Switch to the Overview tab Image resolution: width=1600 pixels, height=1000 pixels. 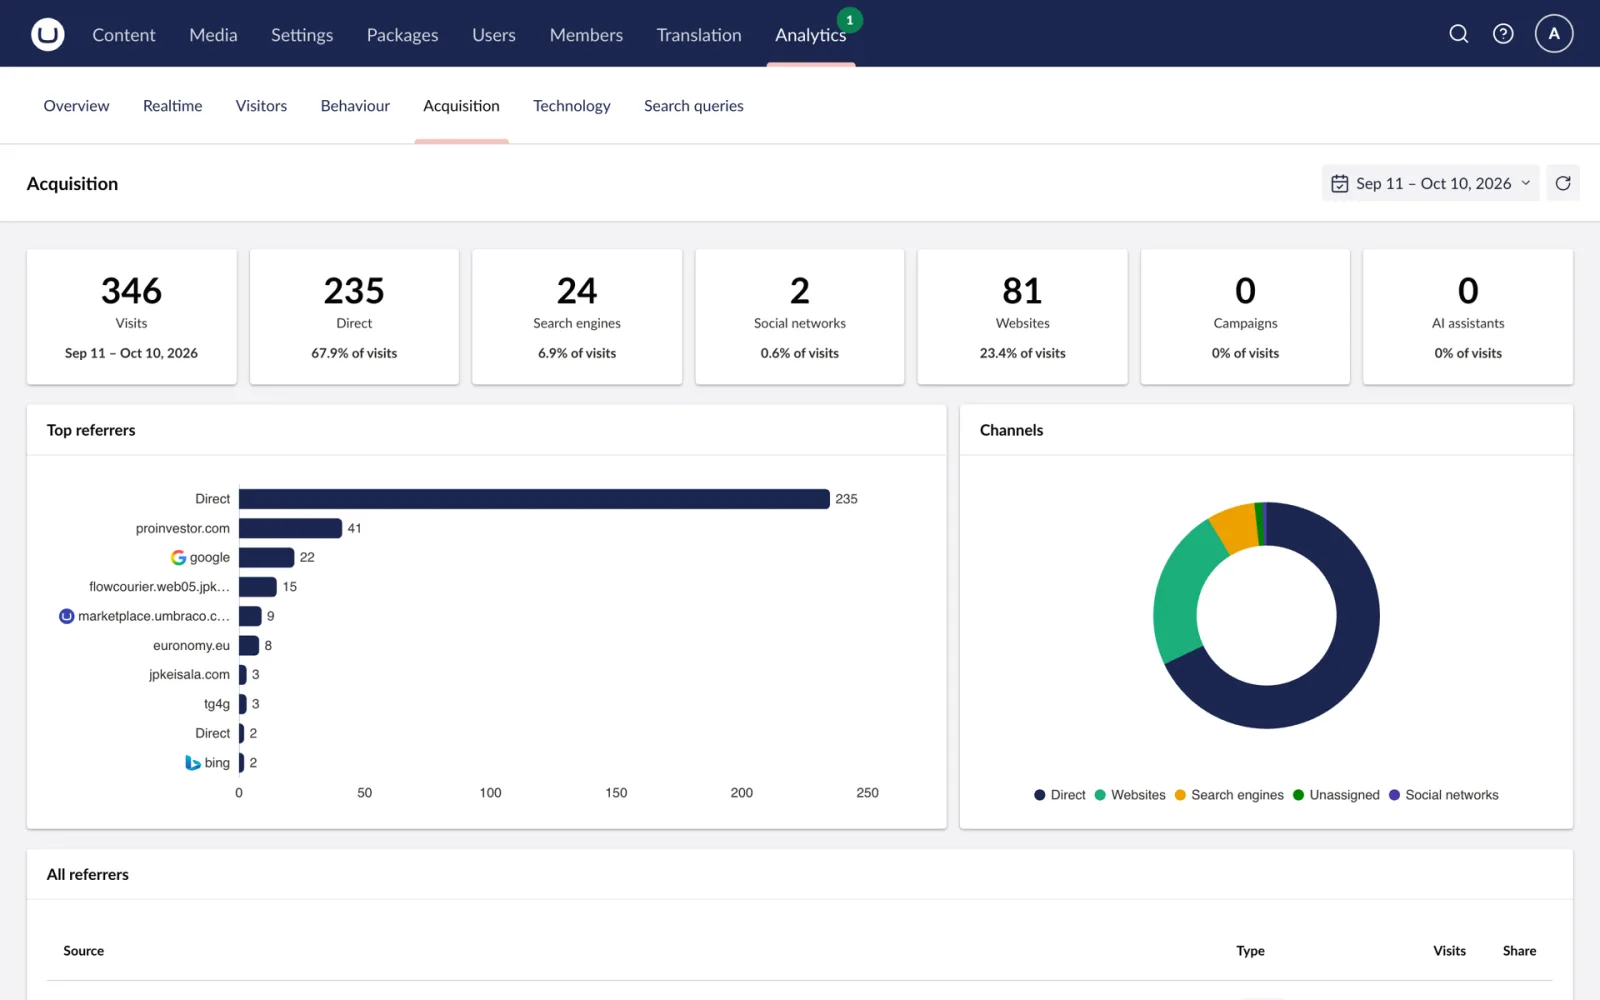point(76,106)
